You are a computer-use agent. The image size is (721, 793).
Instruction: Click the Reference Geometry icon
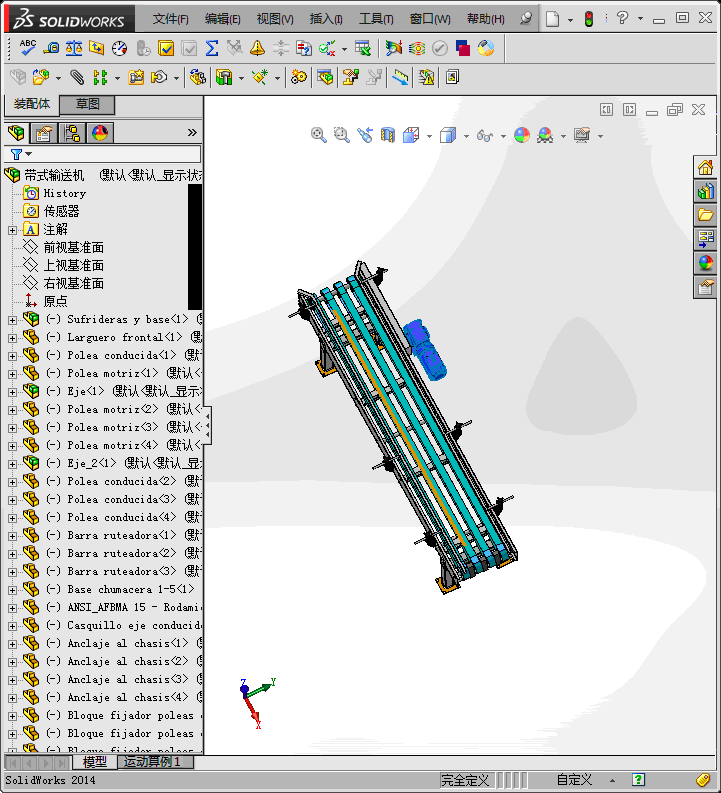tap(260, 77)
